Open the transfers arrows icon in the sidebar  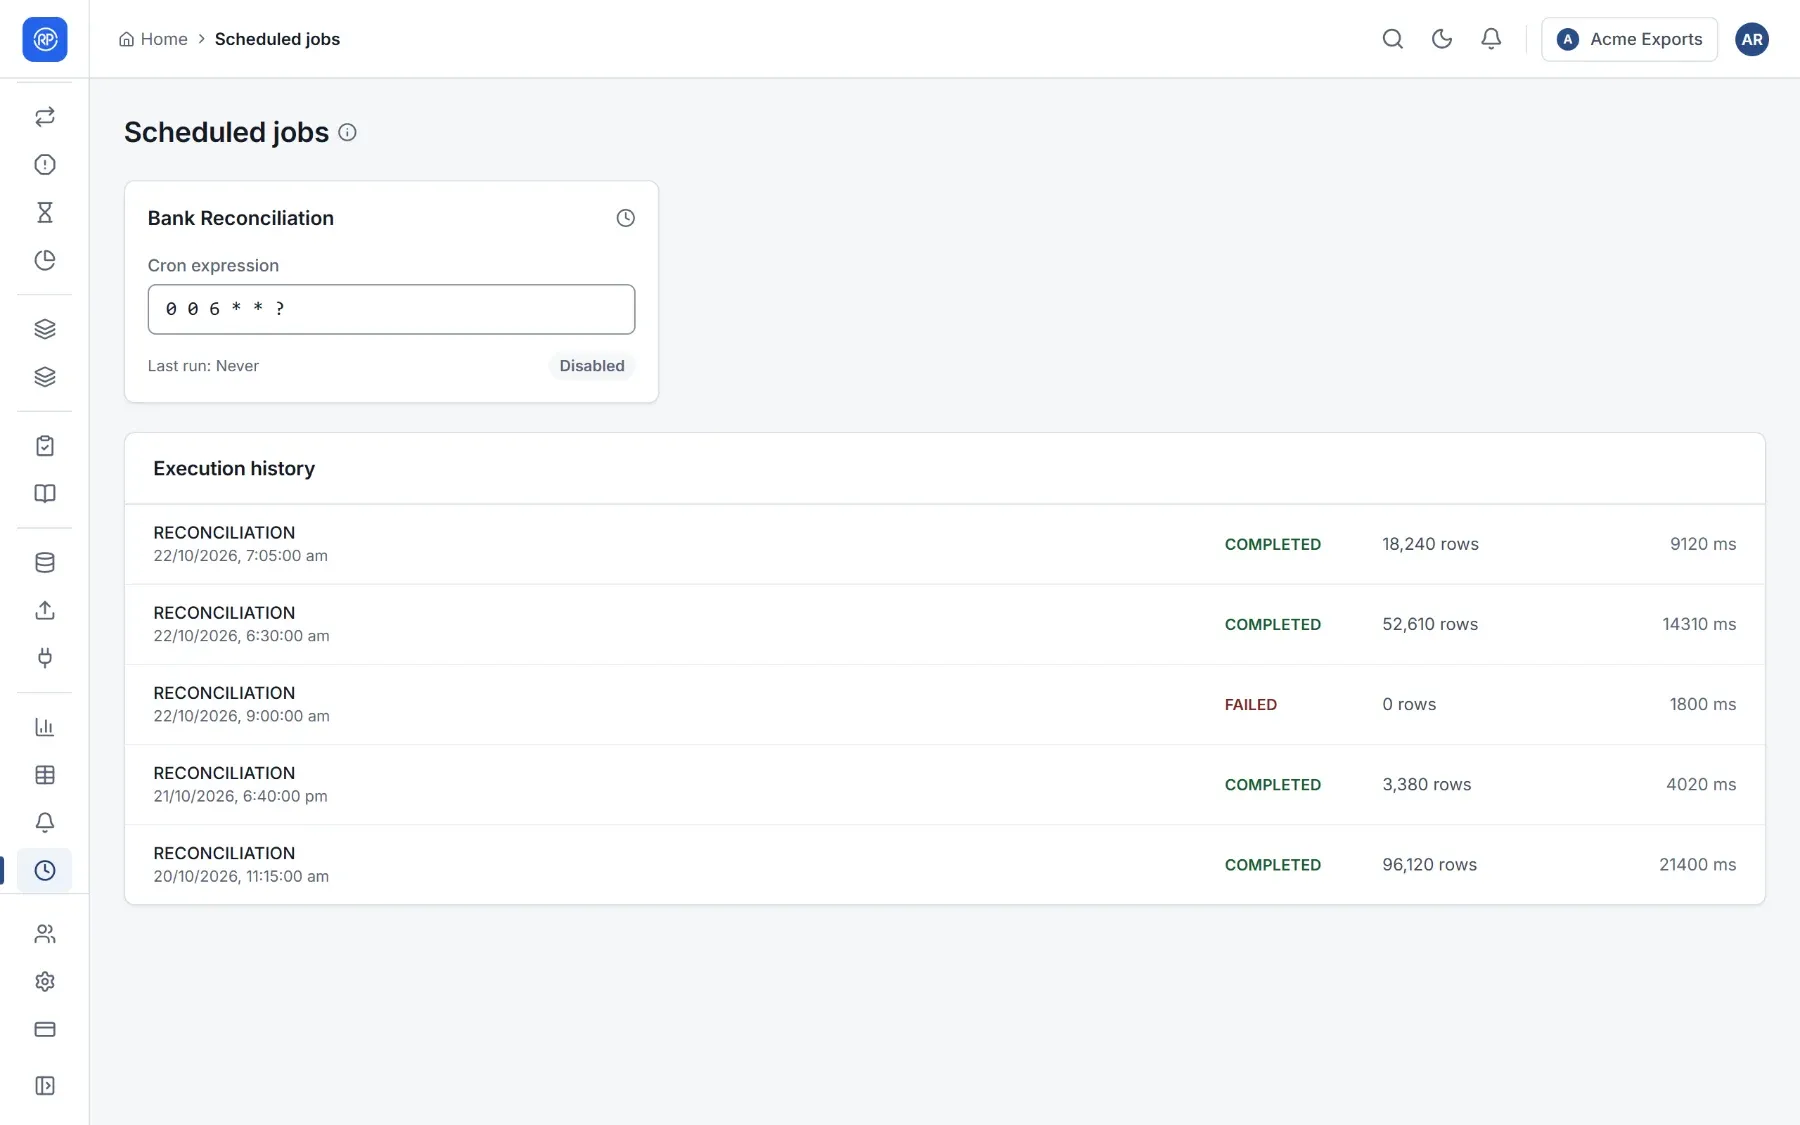[x=45, y=117]
